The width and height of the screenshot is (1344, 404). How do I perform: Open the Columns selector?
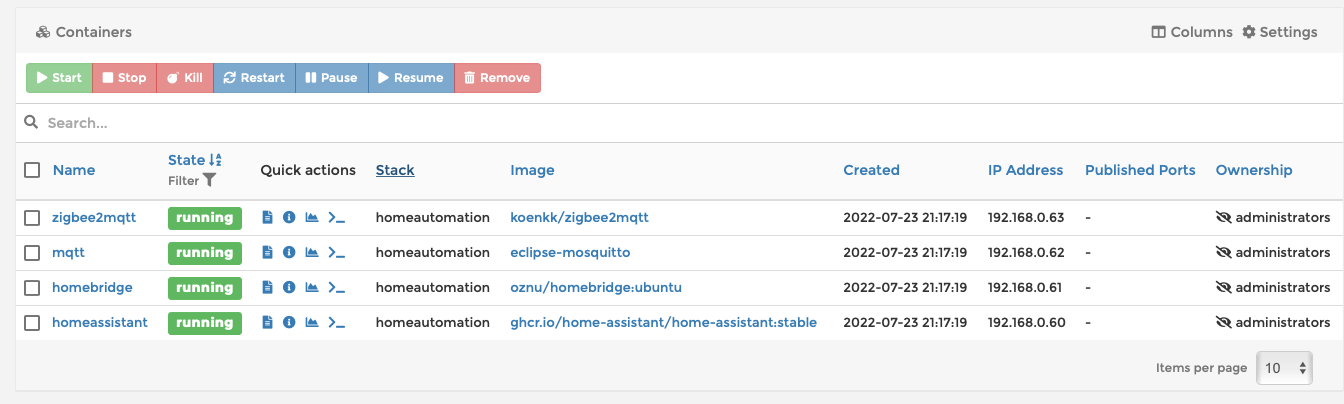(x=1192, y=32)
